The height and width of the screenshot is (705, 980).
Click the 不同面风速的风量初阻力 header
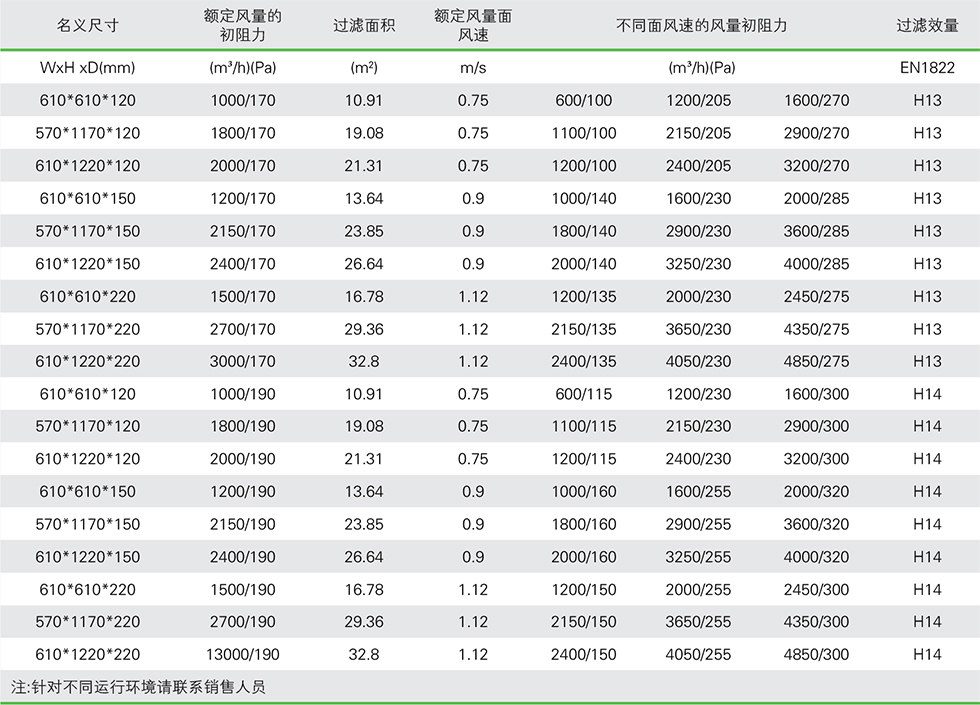pyautogui.click(x=701, y=25)
